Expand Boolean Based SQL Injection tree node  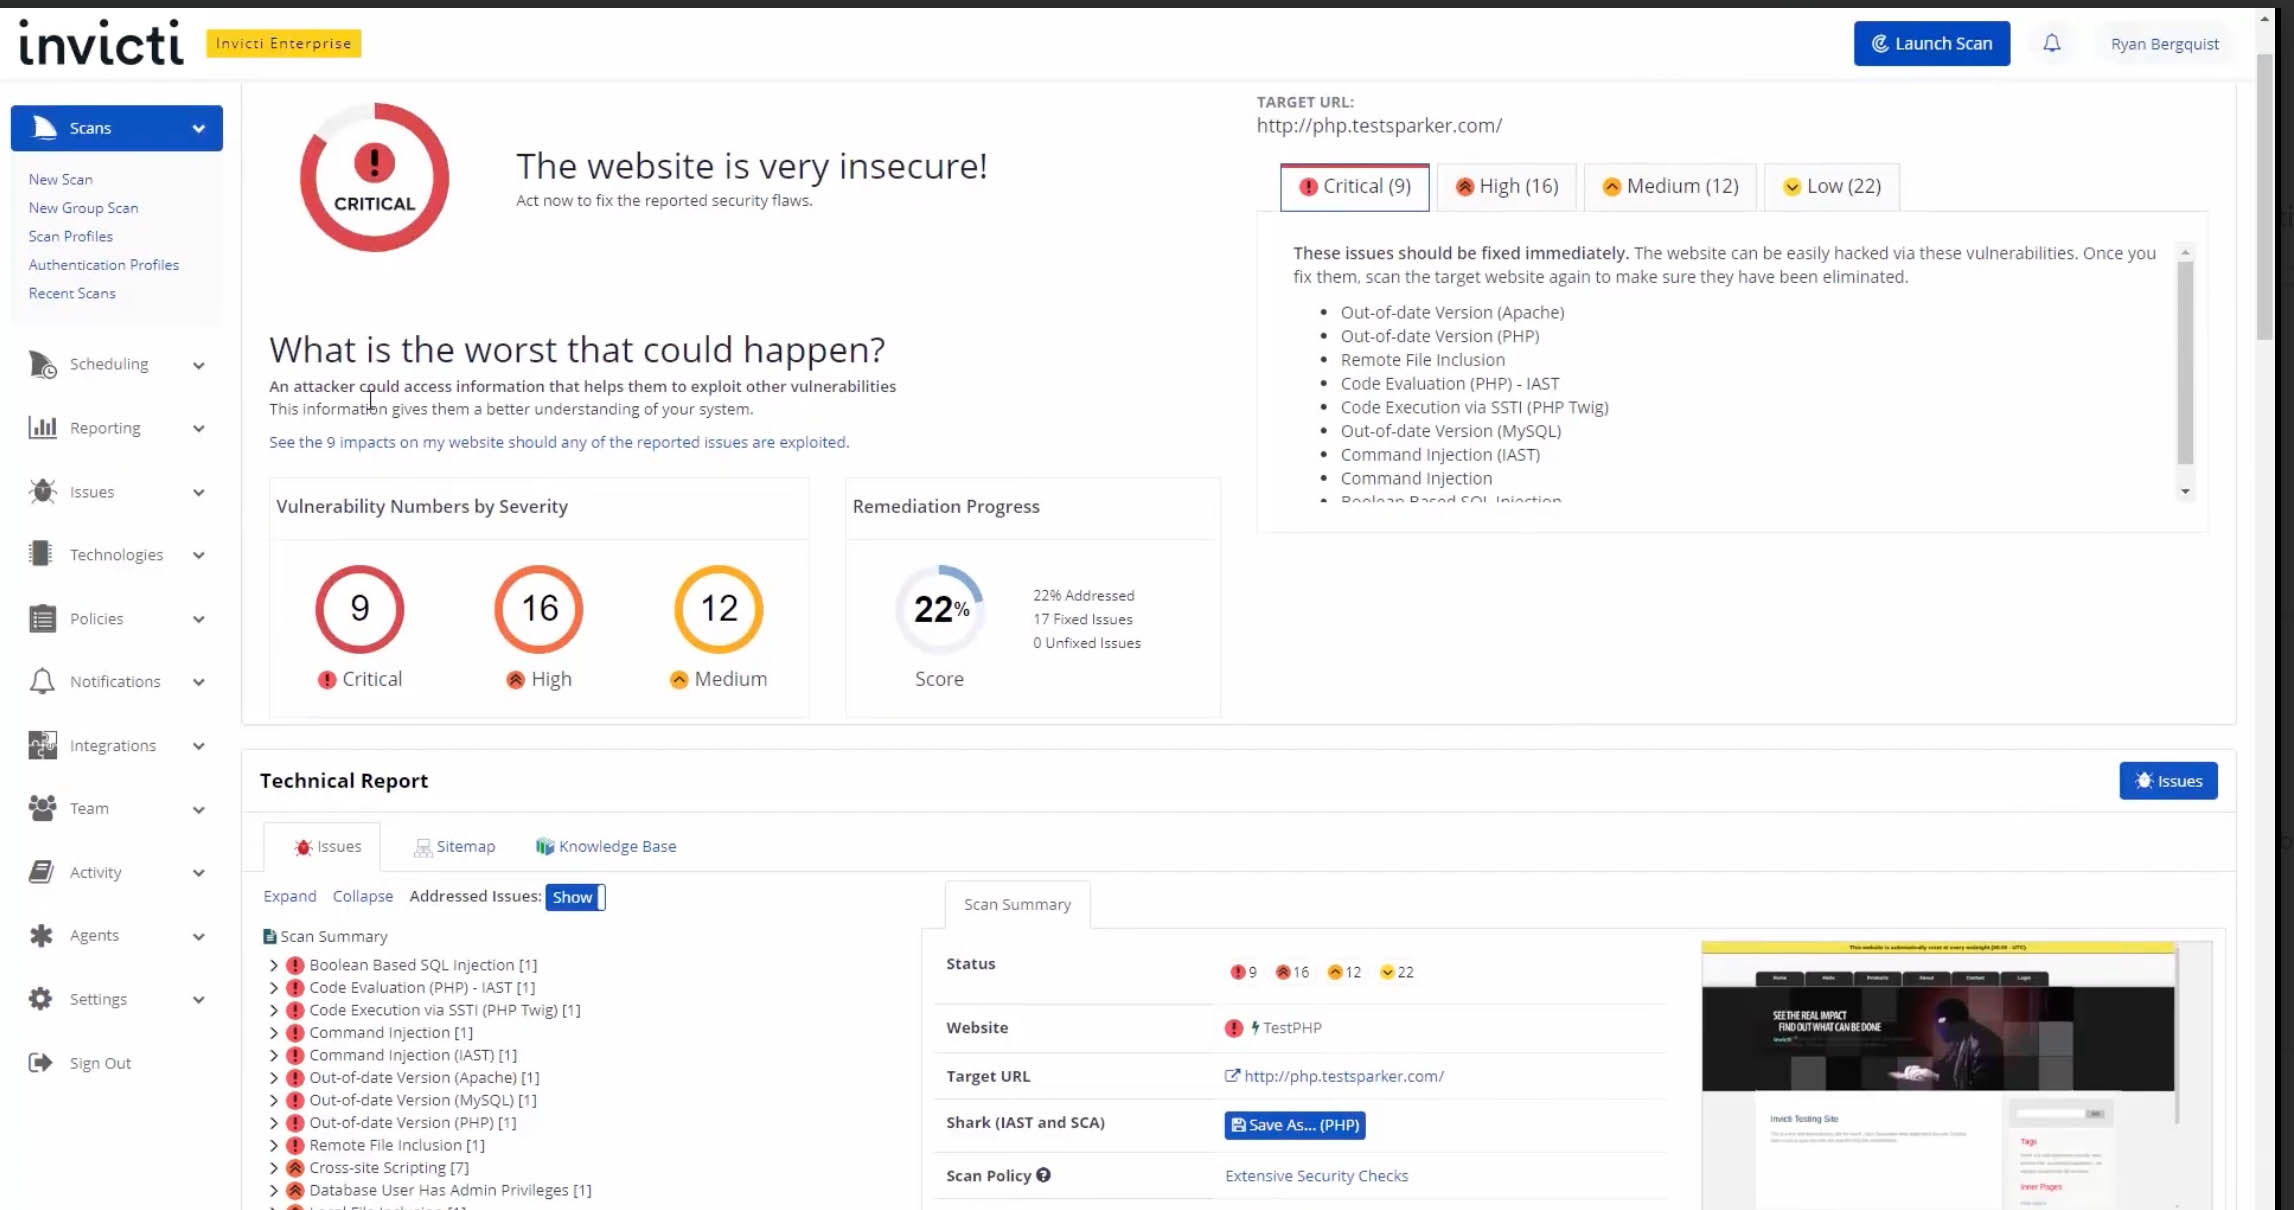coord(273,965)
